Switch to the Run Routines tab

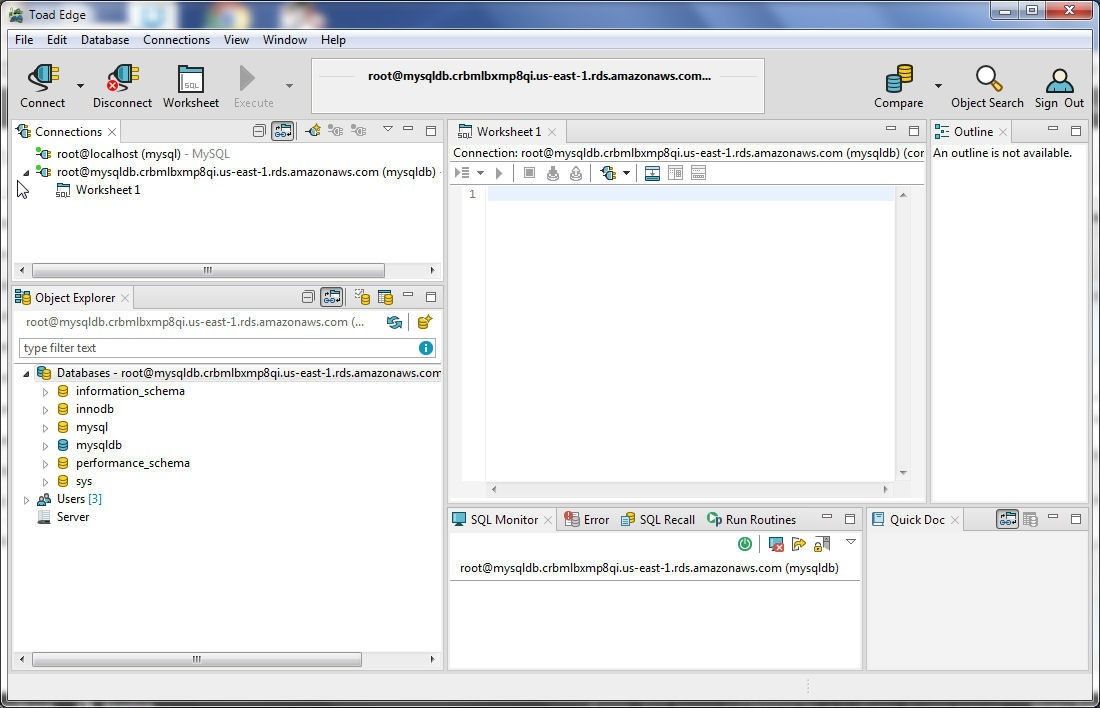point(751,519)
